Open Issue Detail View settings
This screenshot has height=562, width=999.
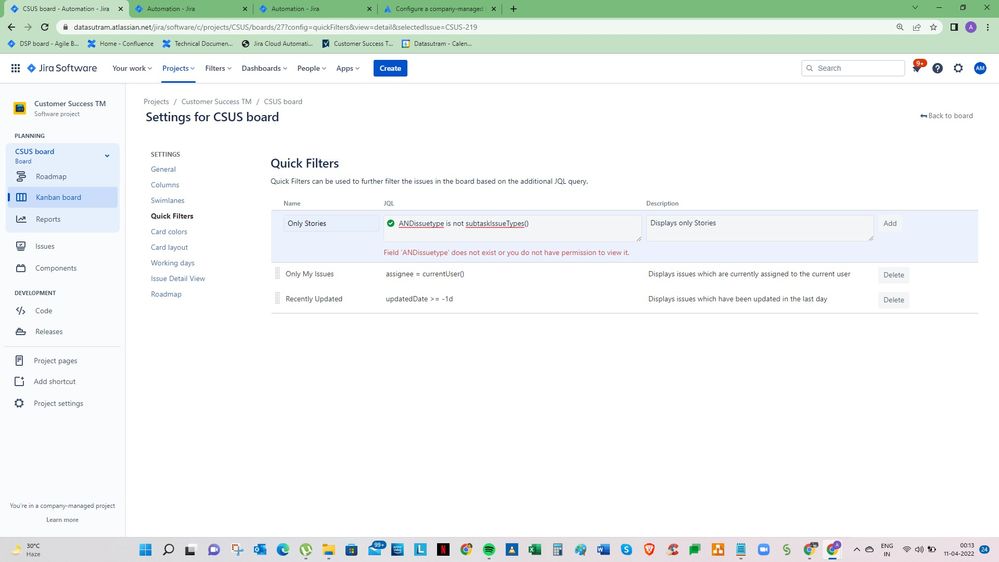pyautogui.click(x=178, y=278)
